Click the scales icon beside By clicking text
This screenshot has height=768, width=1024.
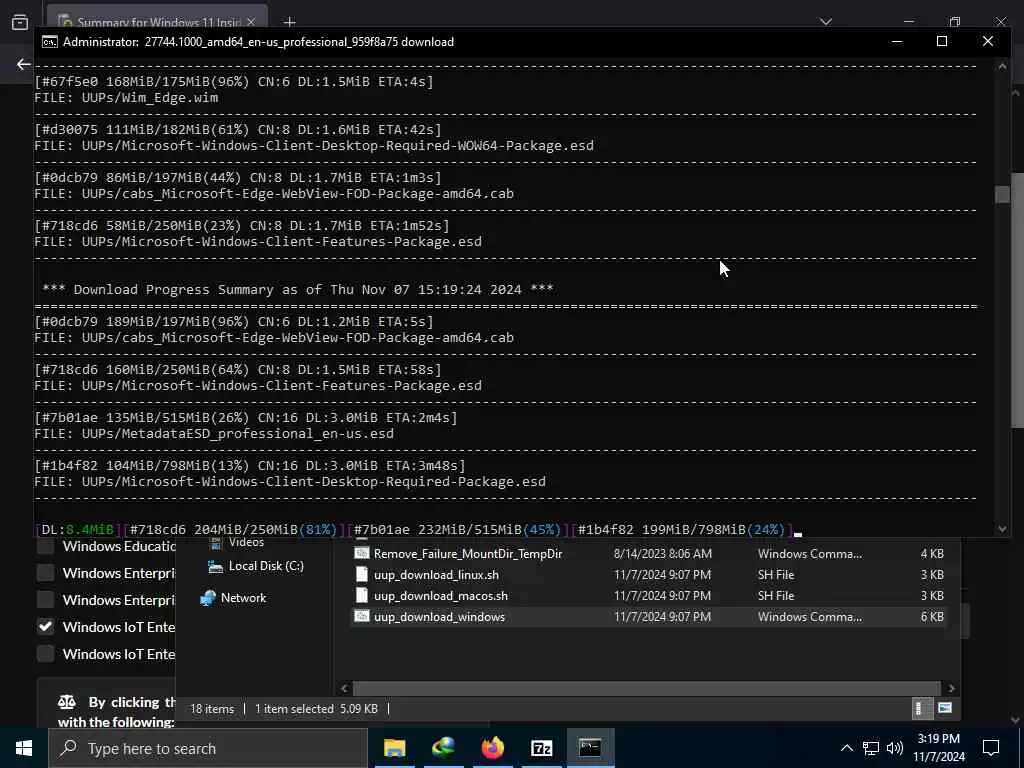click(67, 703)
